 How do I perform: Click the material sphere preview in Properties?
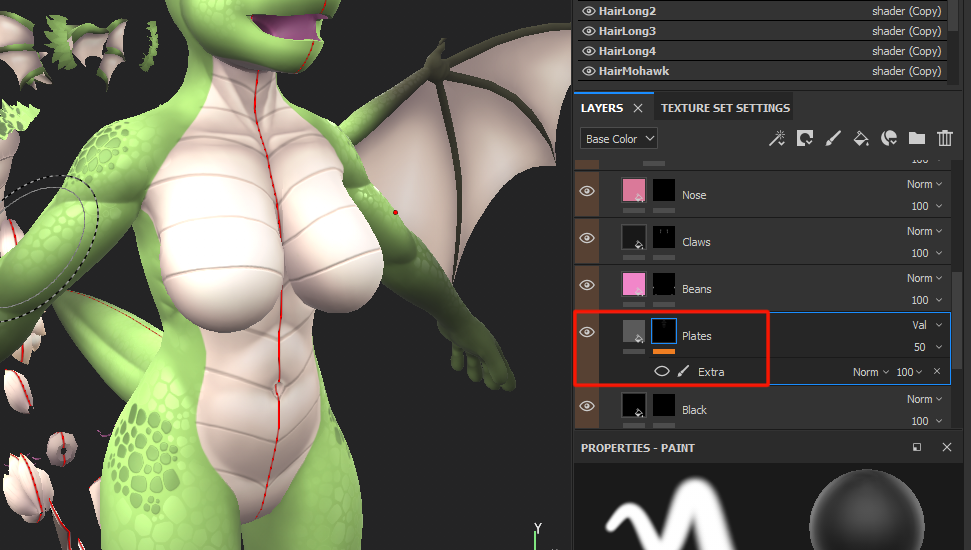coord(866,511)
